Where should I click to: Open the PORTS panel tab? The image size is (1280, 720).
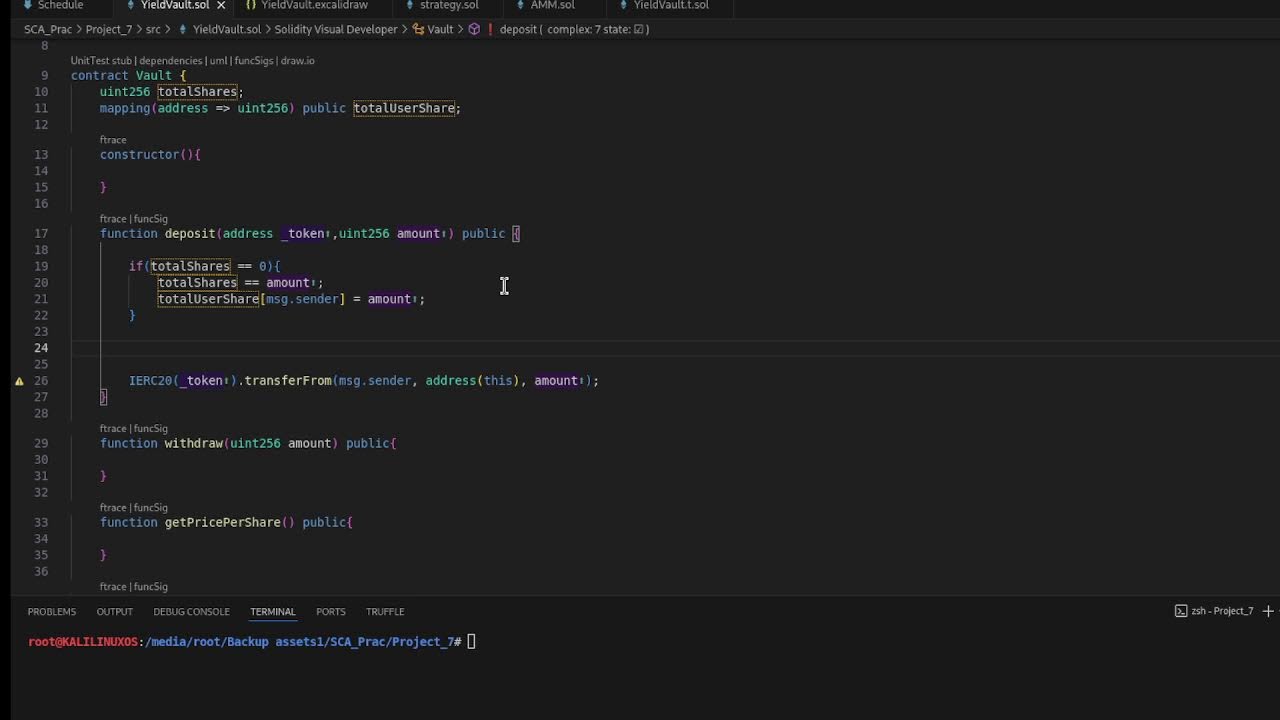tap(331, 611)
